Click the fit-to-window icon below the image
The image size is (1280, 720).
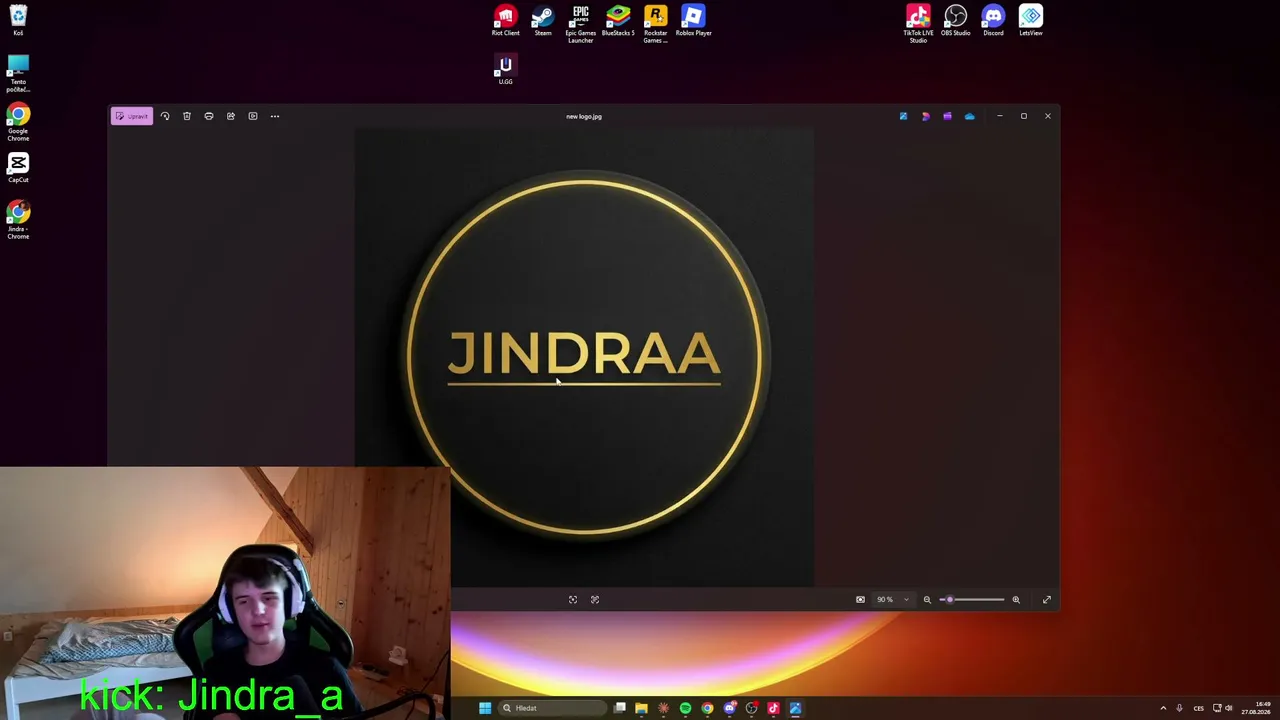coord(573,600)
